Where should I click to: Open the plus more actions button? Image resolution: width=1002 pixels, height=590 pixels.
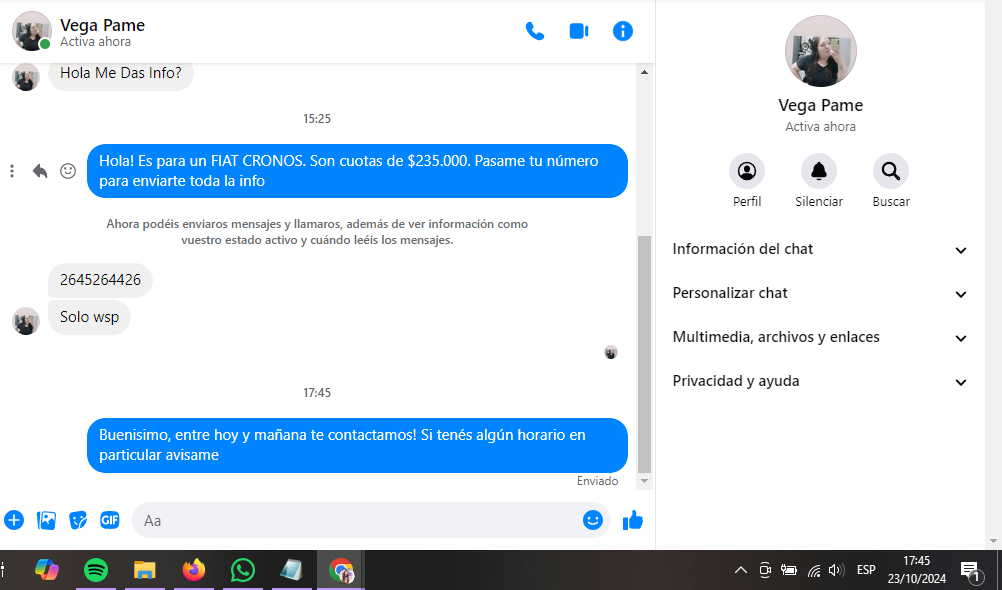(x=14, y=520)
